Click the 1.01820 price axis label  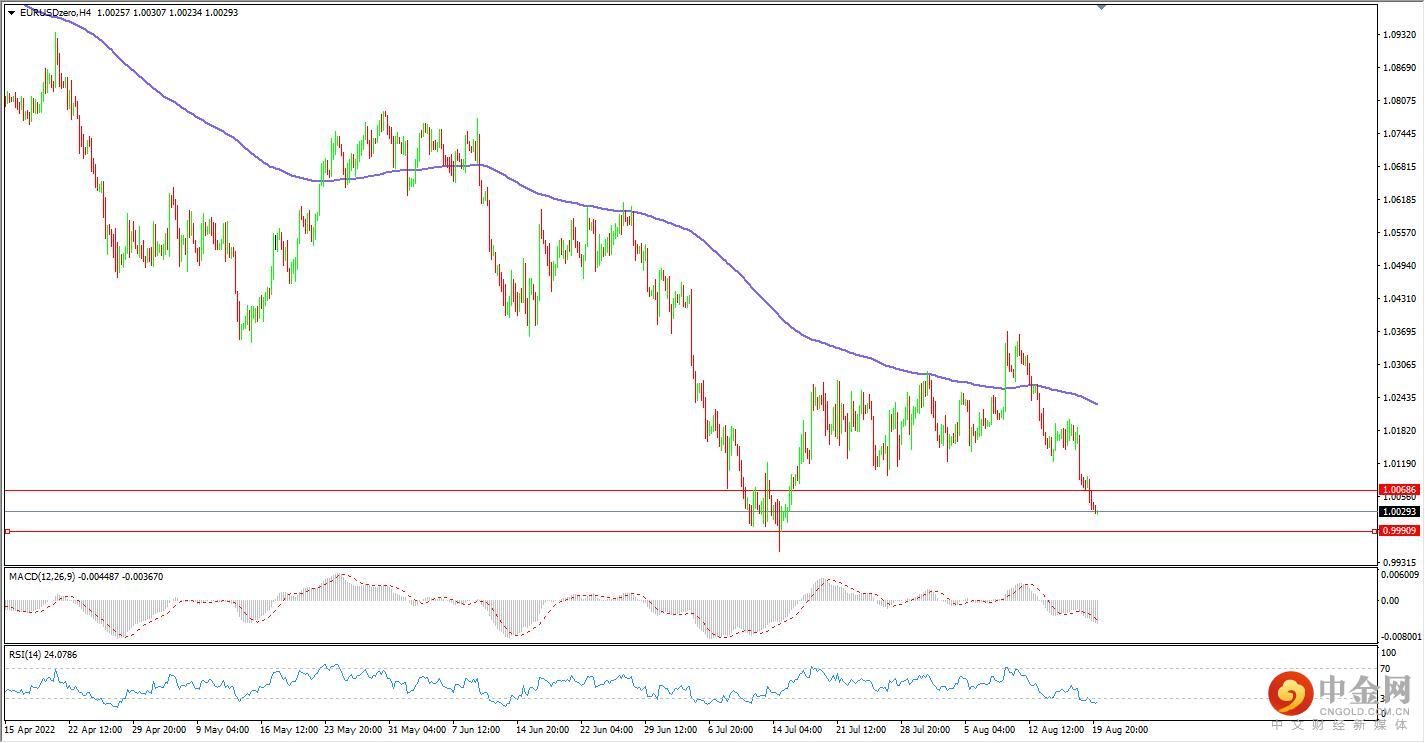(x=1398, y=430)
